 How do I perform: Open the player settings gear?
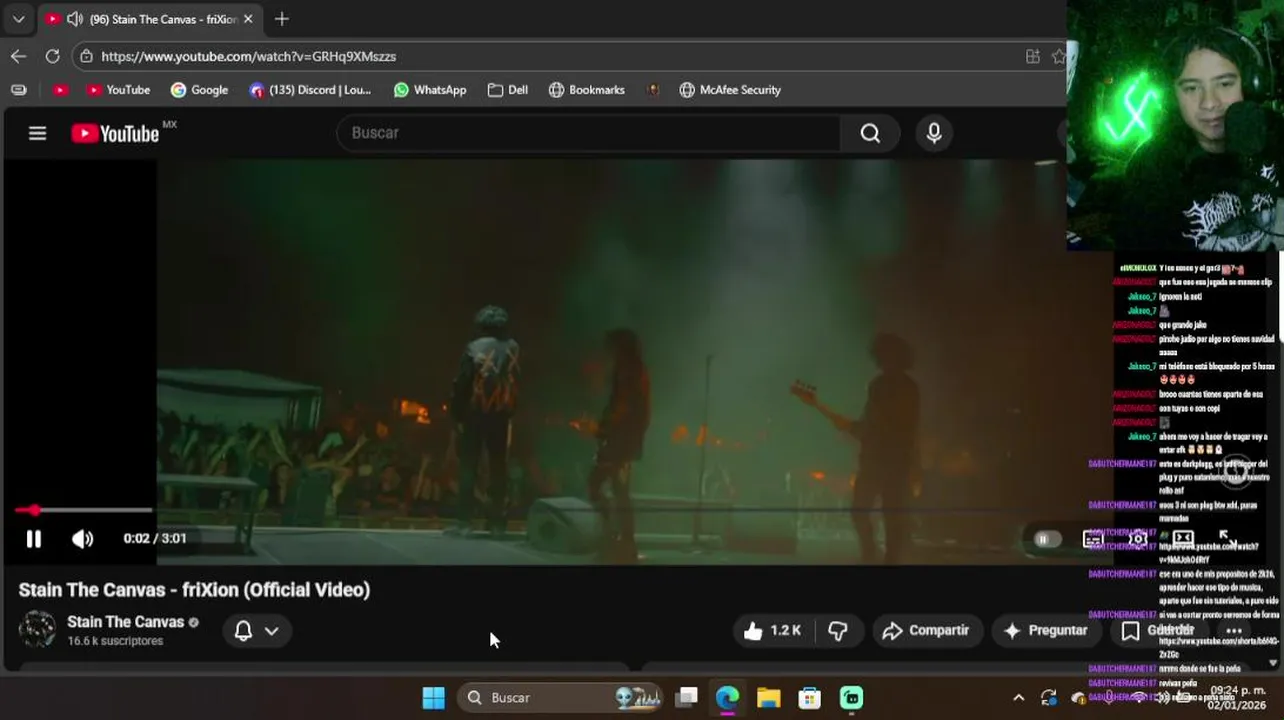1138,539
